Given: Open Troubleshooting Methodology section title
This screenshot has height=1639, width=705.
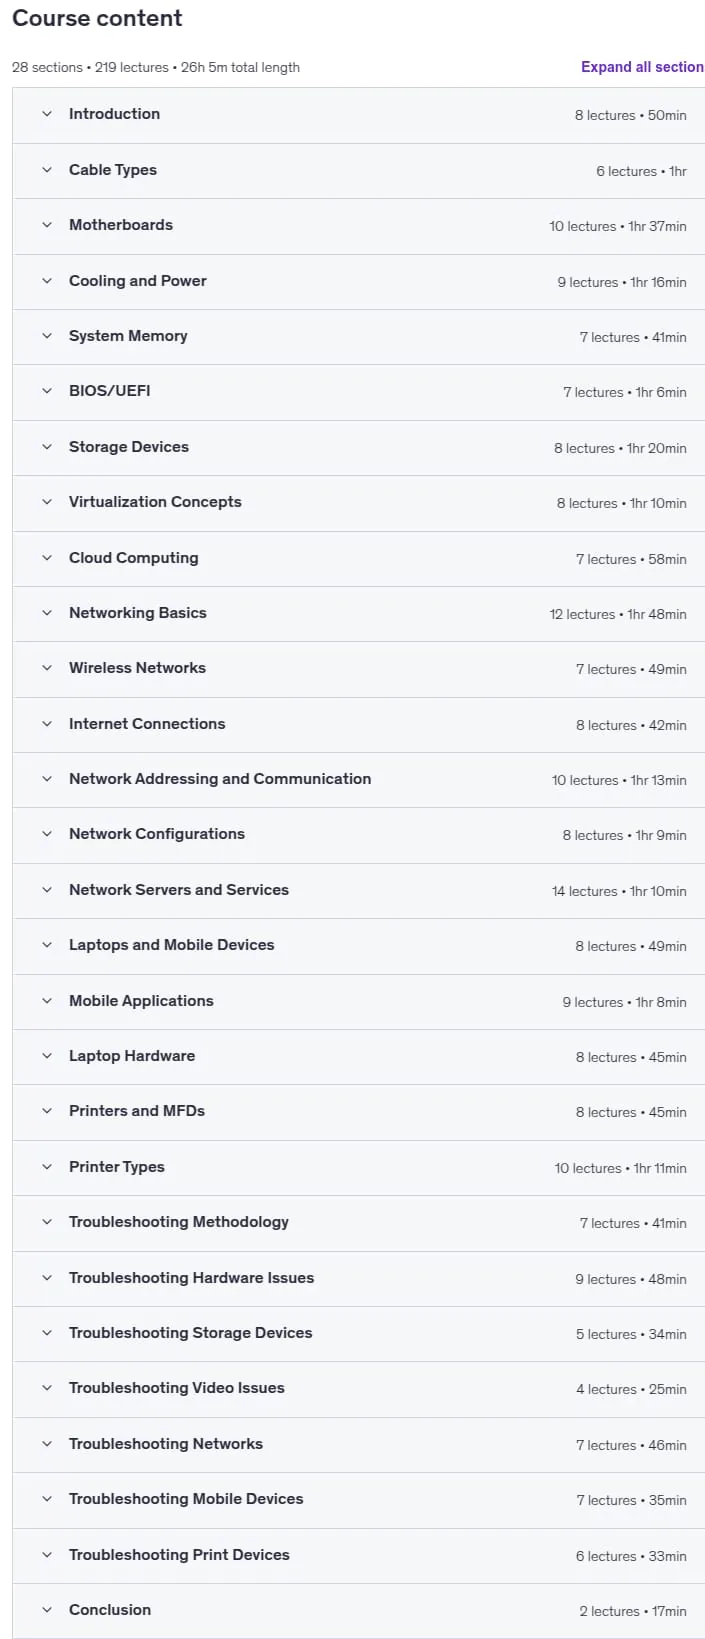Looking at the screenshot, I should [x=179, y=1222].
